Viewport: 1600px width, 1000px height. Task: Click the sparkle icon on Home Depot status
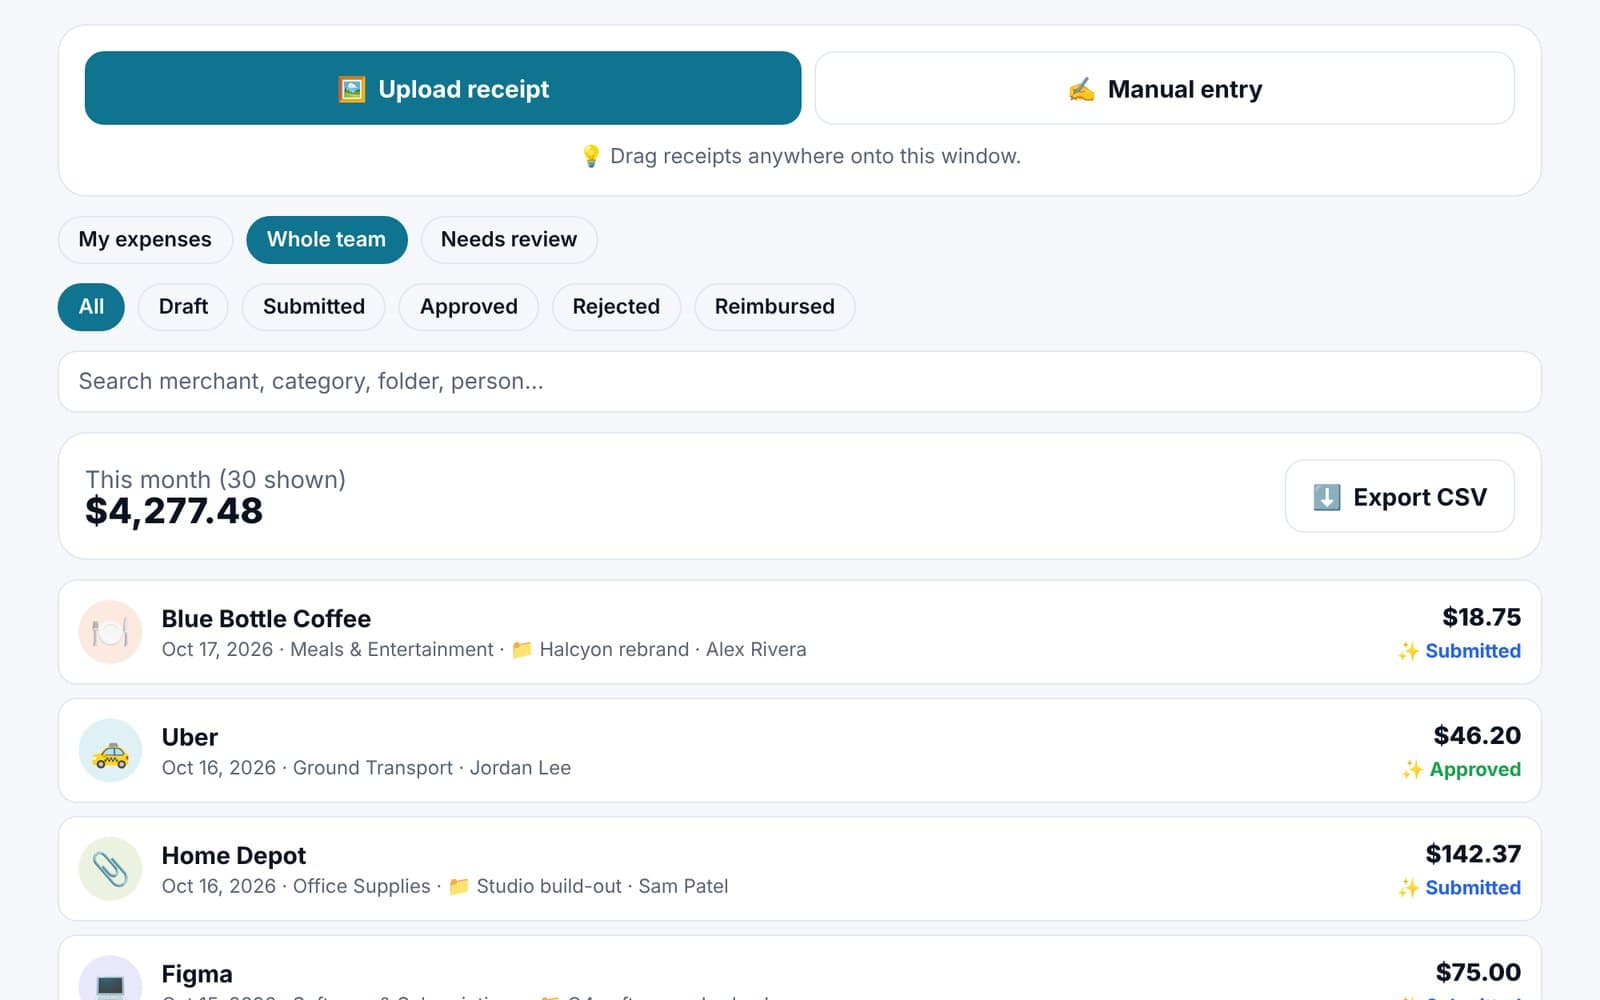(x=1408, y=888)
